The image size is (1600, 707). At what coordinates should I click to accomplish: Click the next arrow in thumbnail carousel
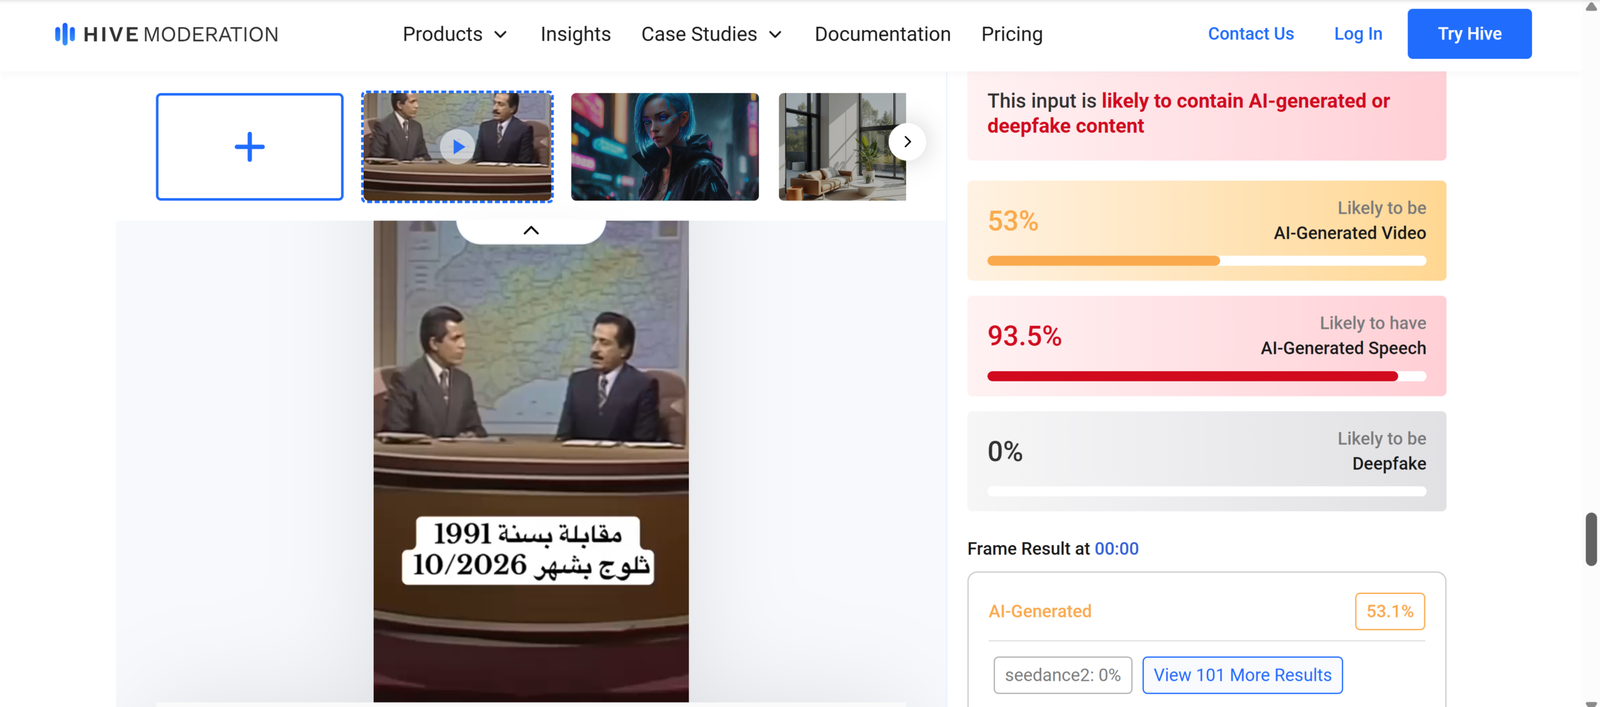pos(907,142)
